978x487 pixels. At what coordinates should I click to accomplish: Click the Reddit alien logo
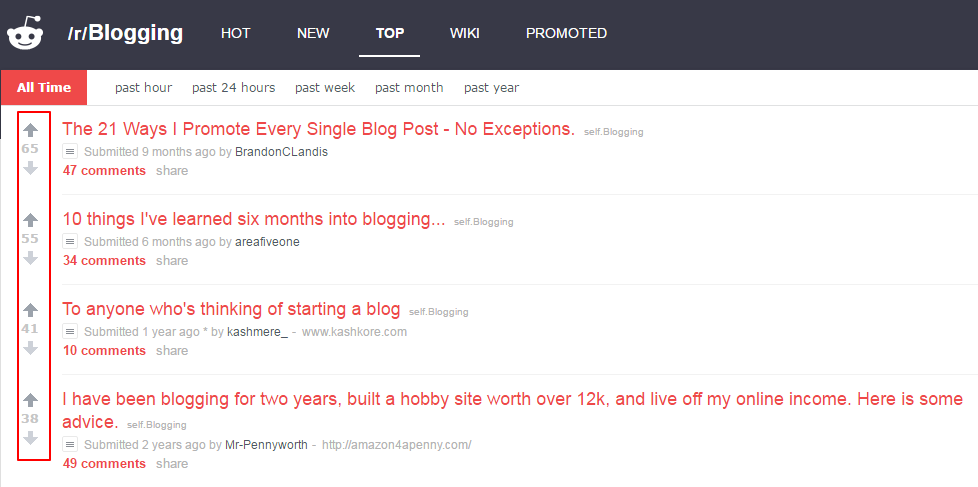[x=26, y=33]
